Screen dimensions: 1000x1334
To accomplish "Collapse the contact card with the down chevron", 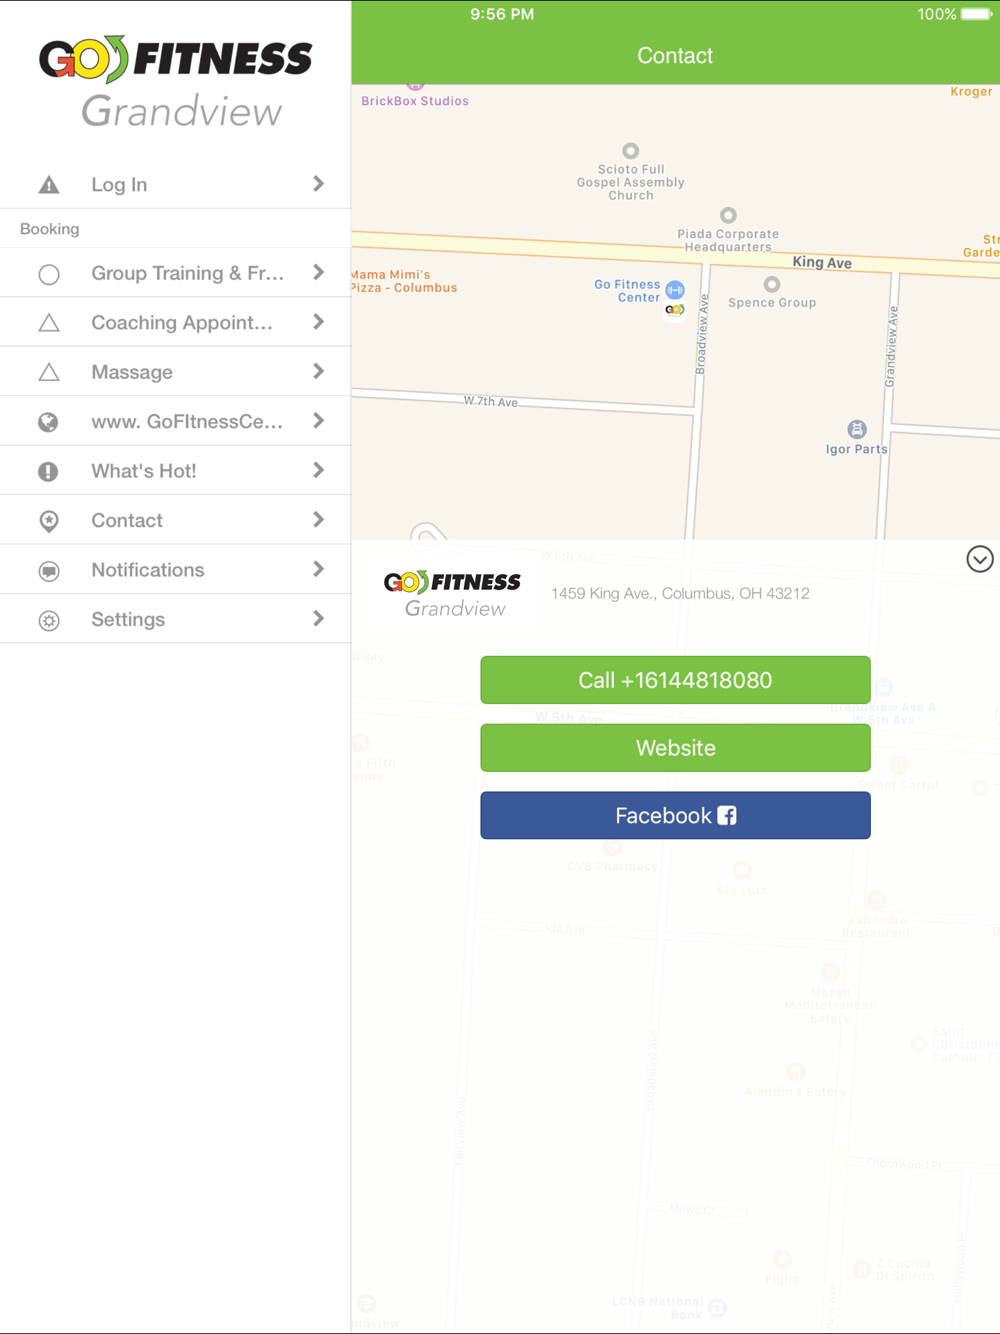I will click(980, 559).
